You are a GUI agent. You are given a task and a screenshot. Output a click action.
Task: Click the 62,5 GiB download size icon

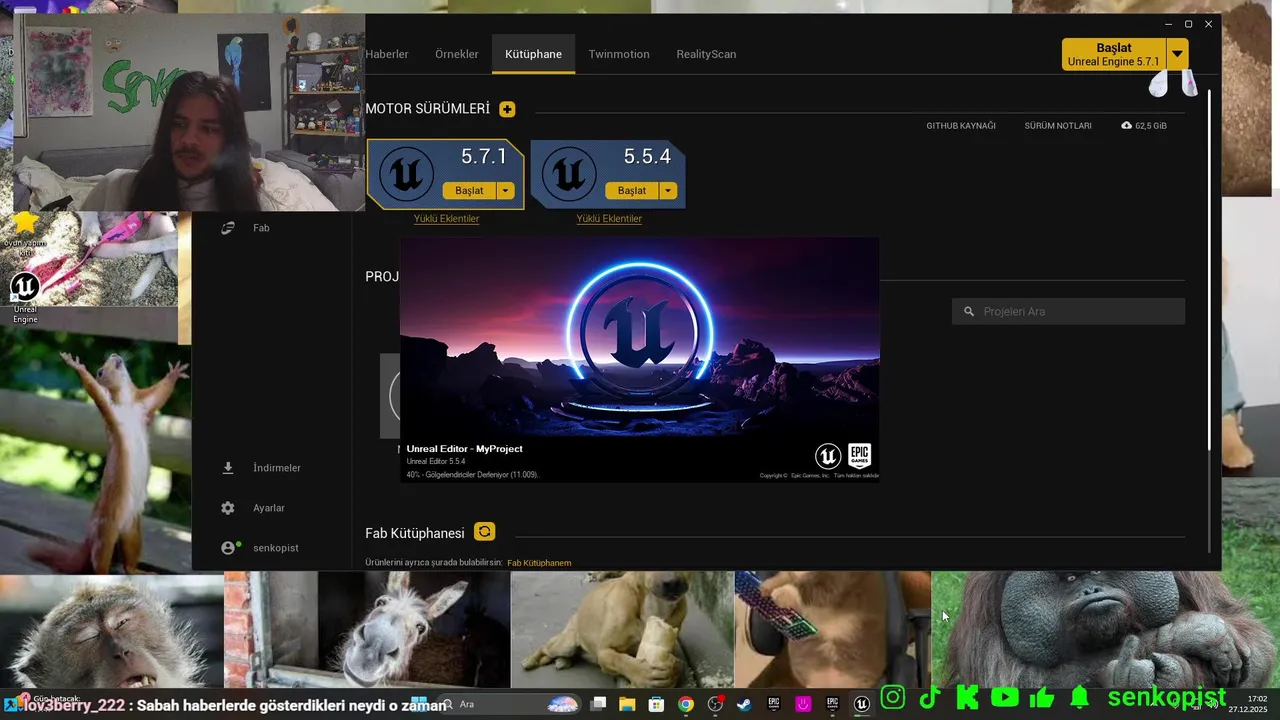click(x=1127, y=126)
